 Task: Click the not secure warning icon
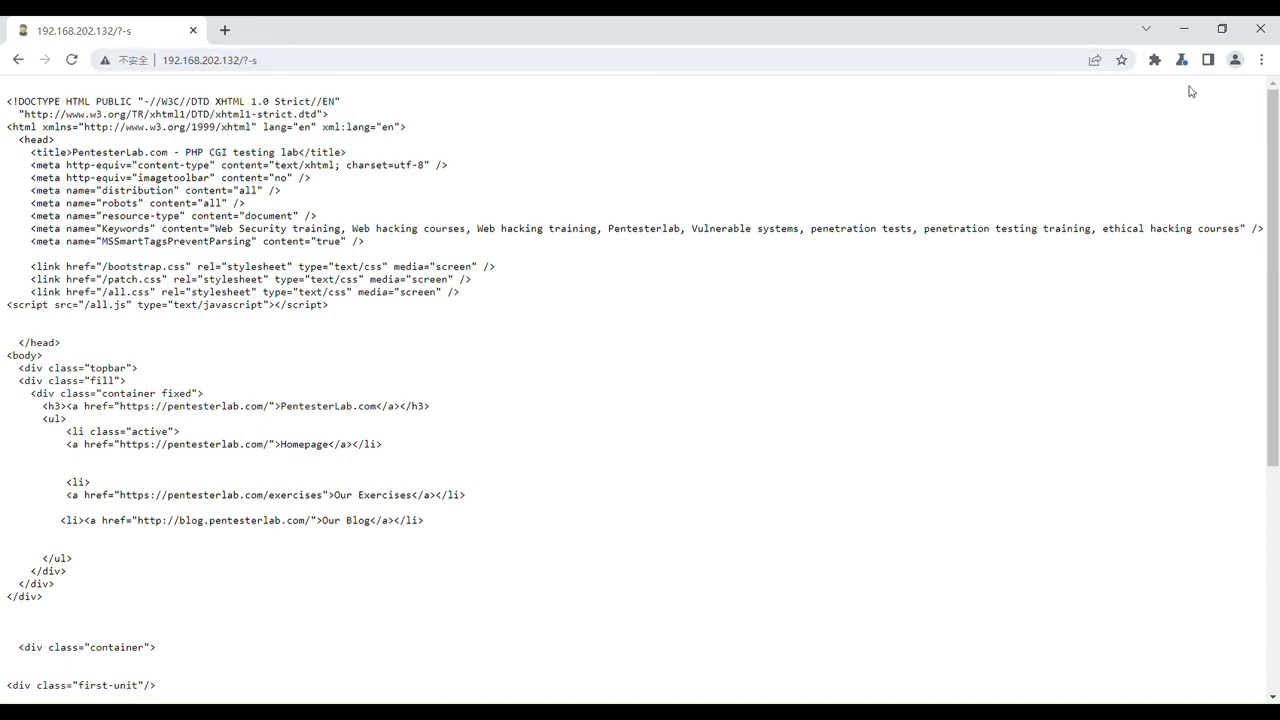pos(105,60)
